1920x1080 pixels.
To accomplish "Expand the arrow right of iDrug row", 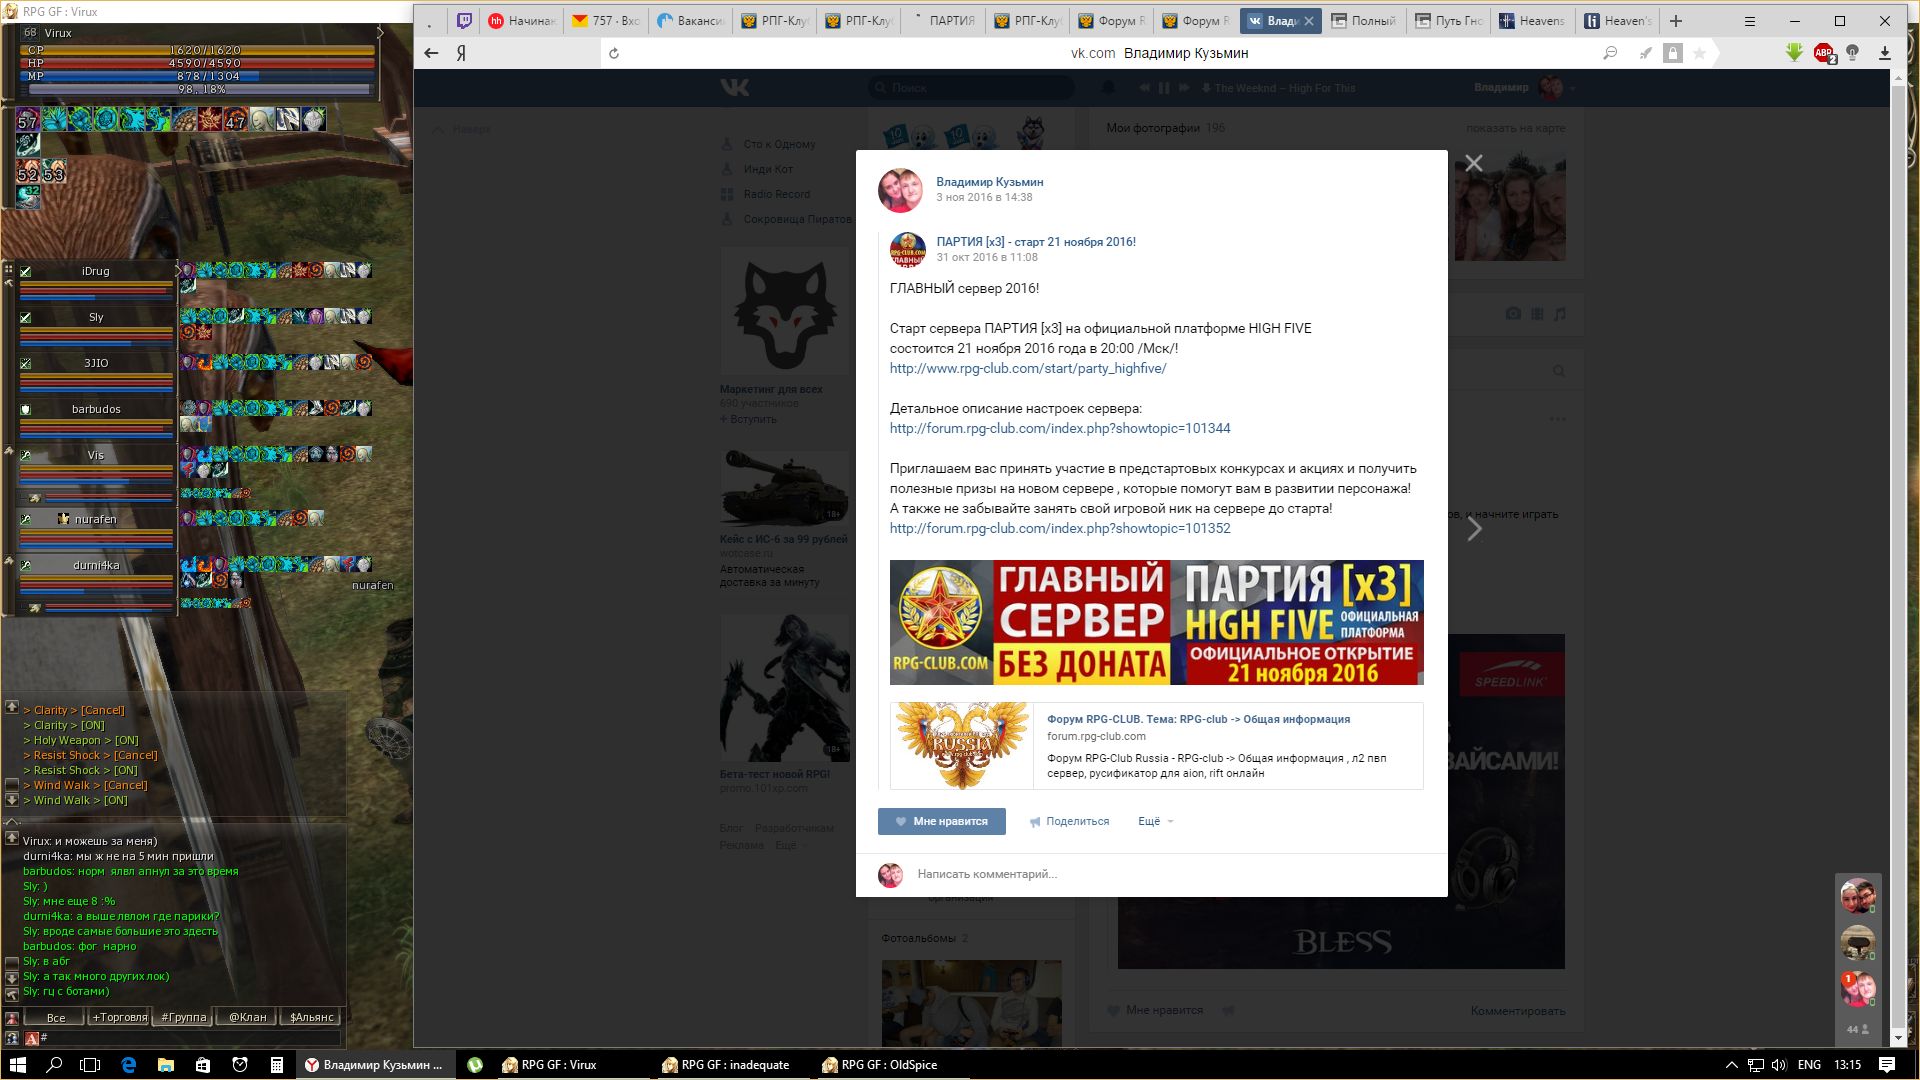I will [x=179, y=270].
